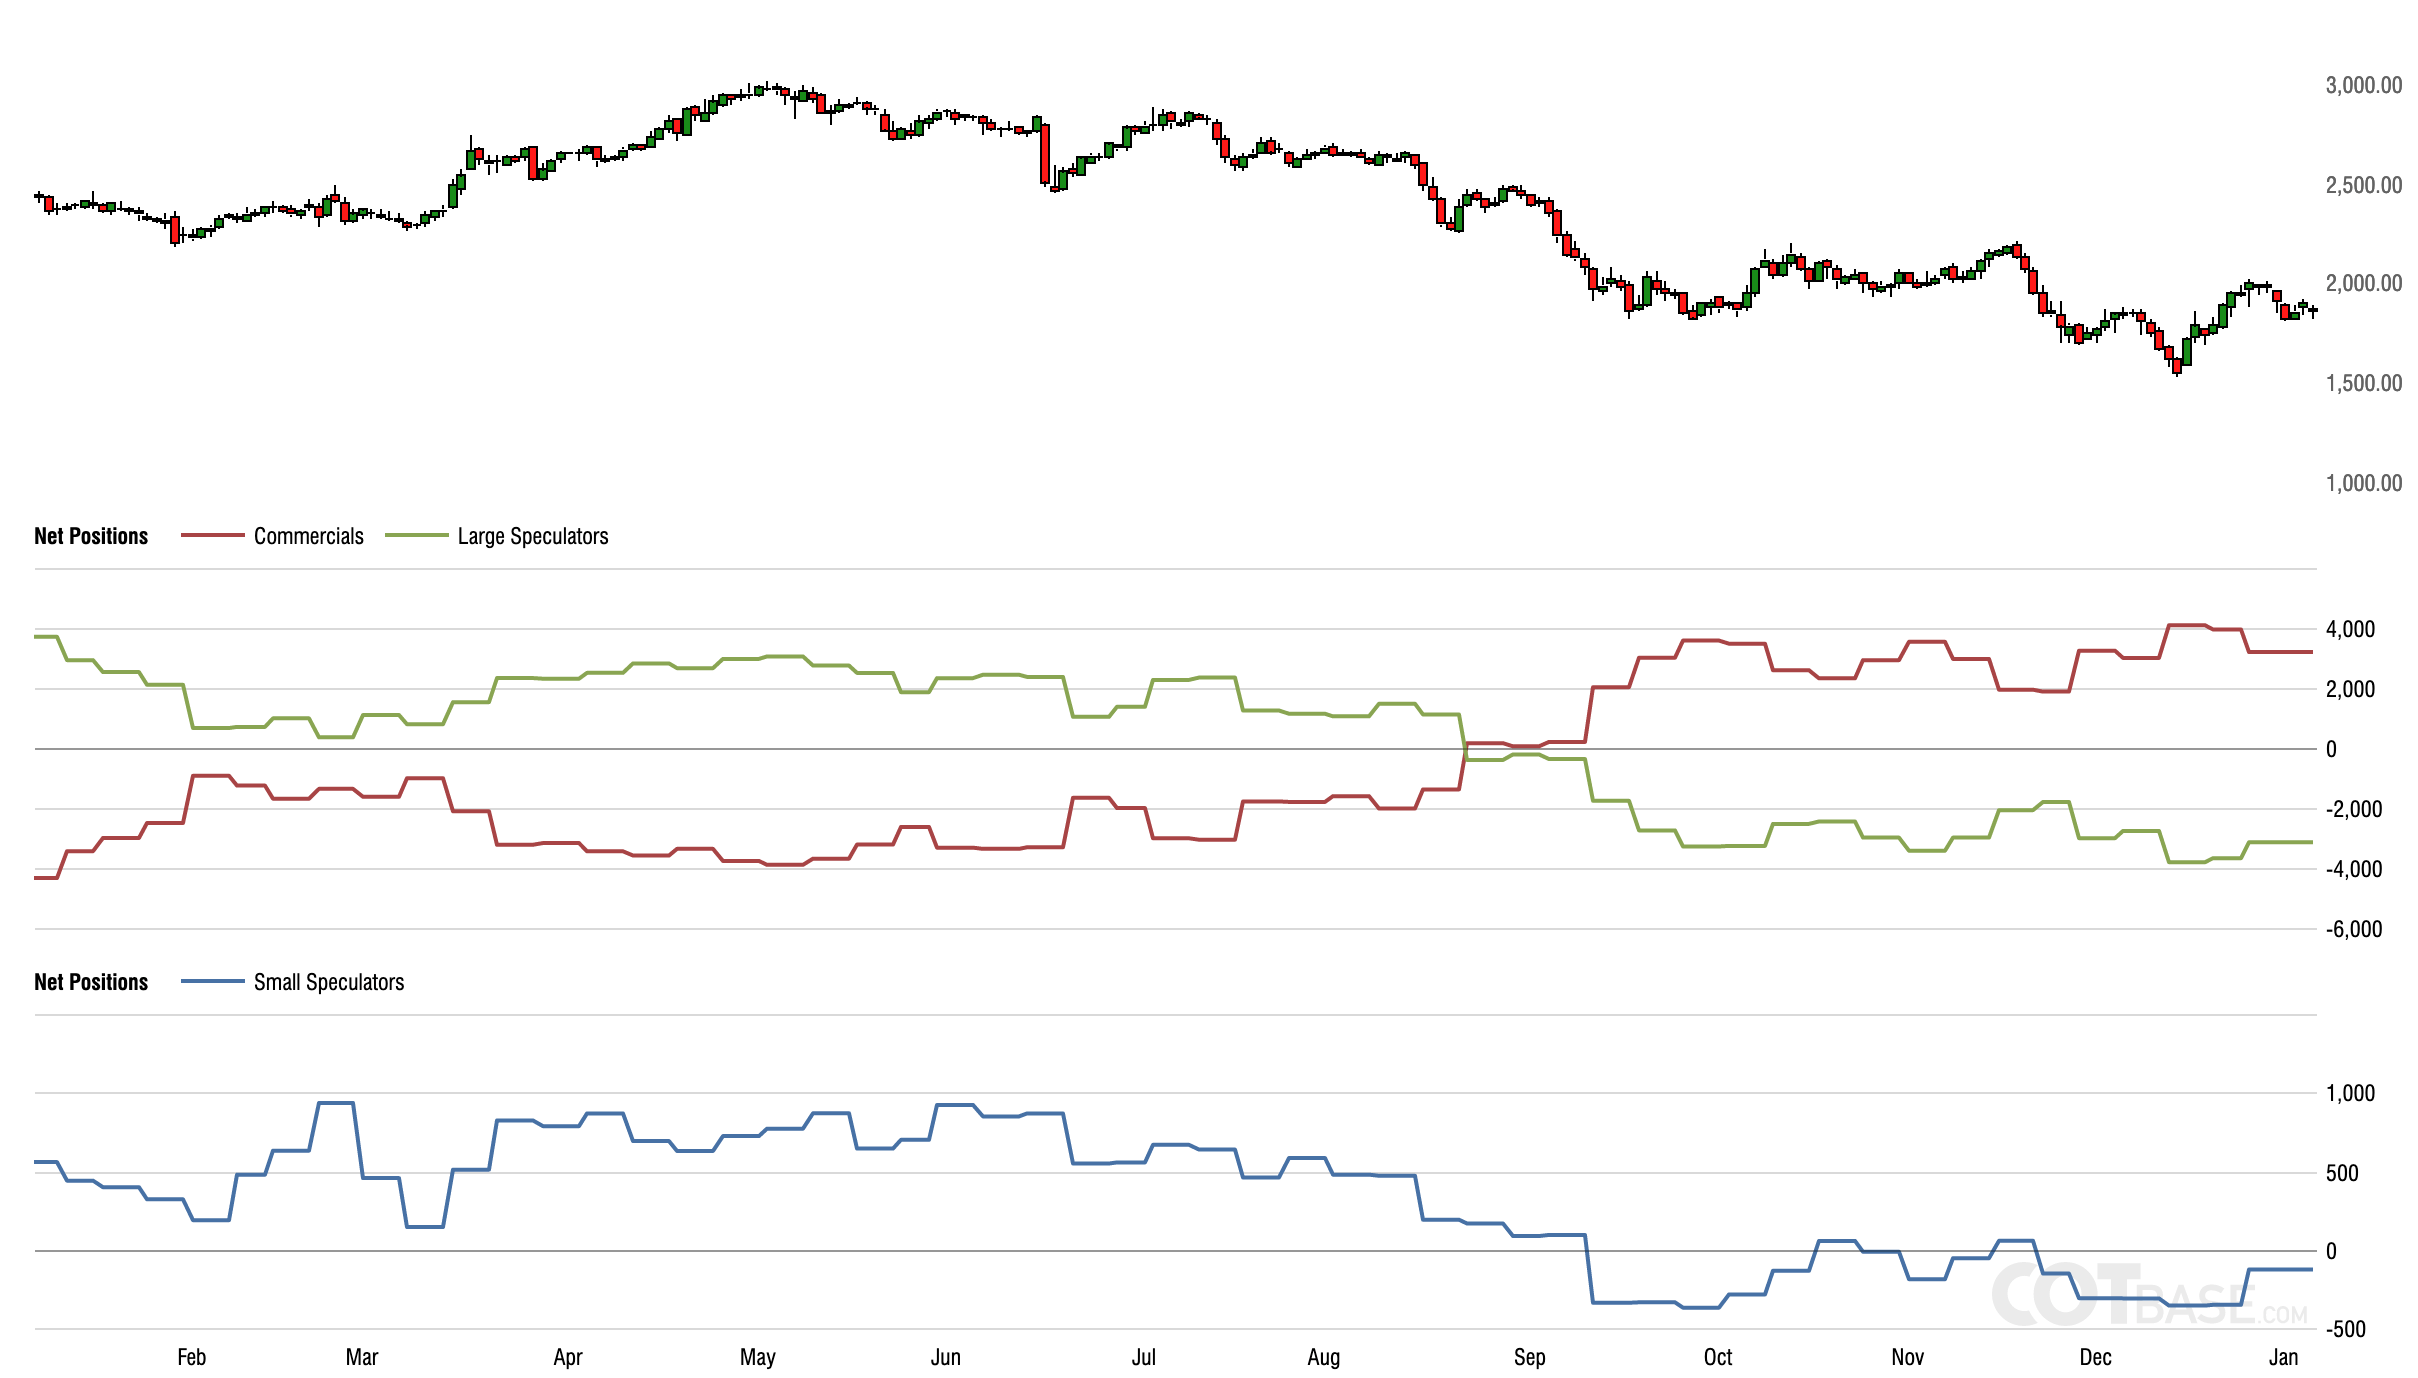This screenshot has width=2418, height=1378.
Task: Click the 2,500.00 price axis label
Action: tap(2363, 185)
